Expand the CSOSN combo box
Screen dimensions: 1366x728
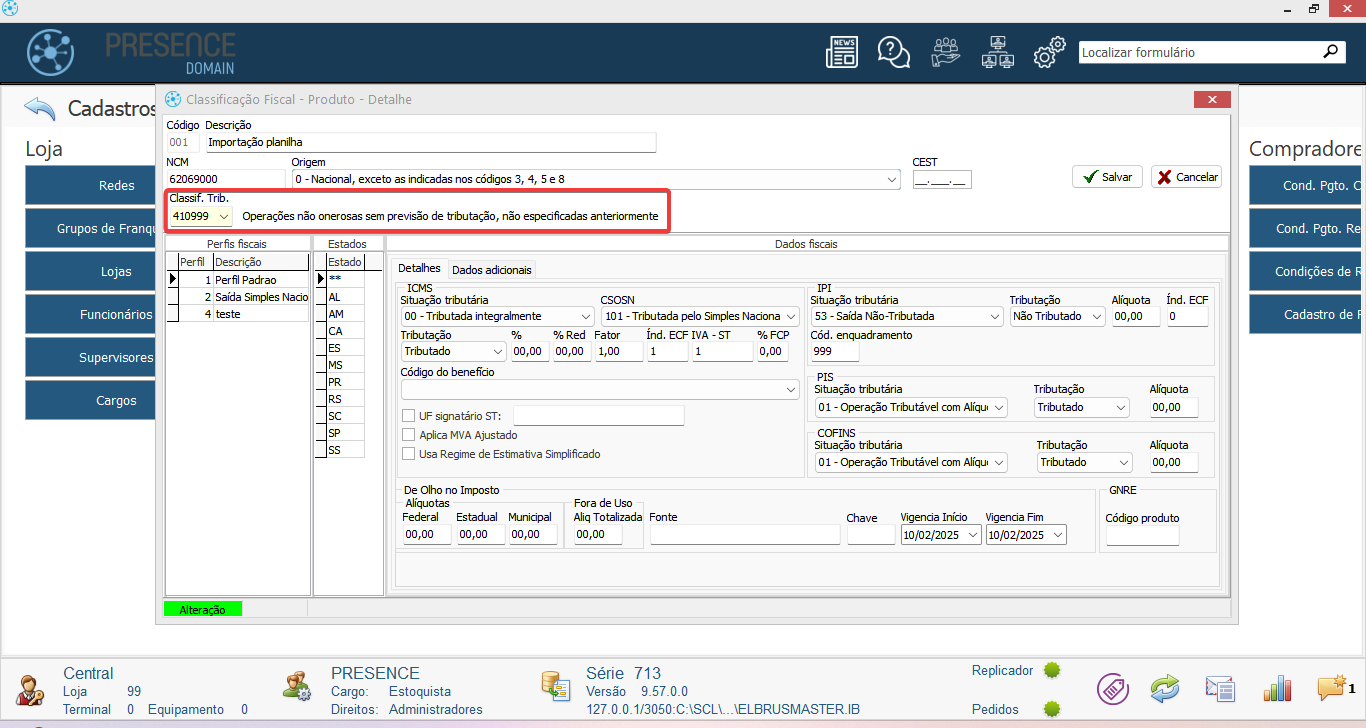click(792, 316)
